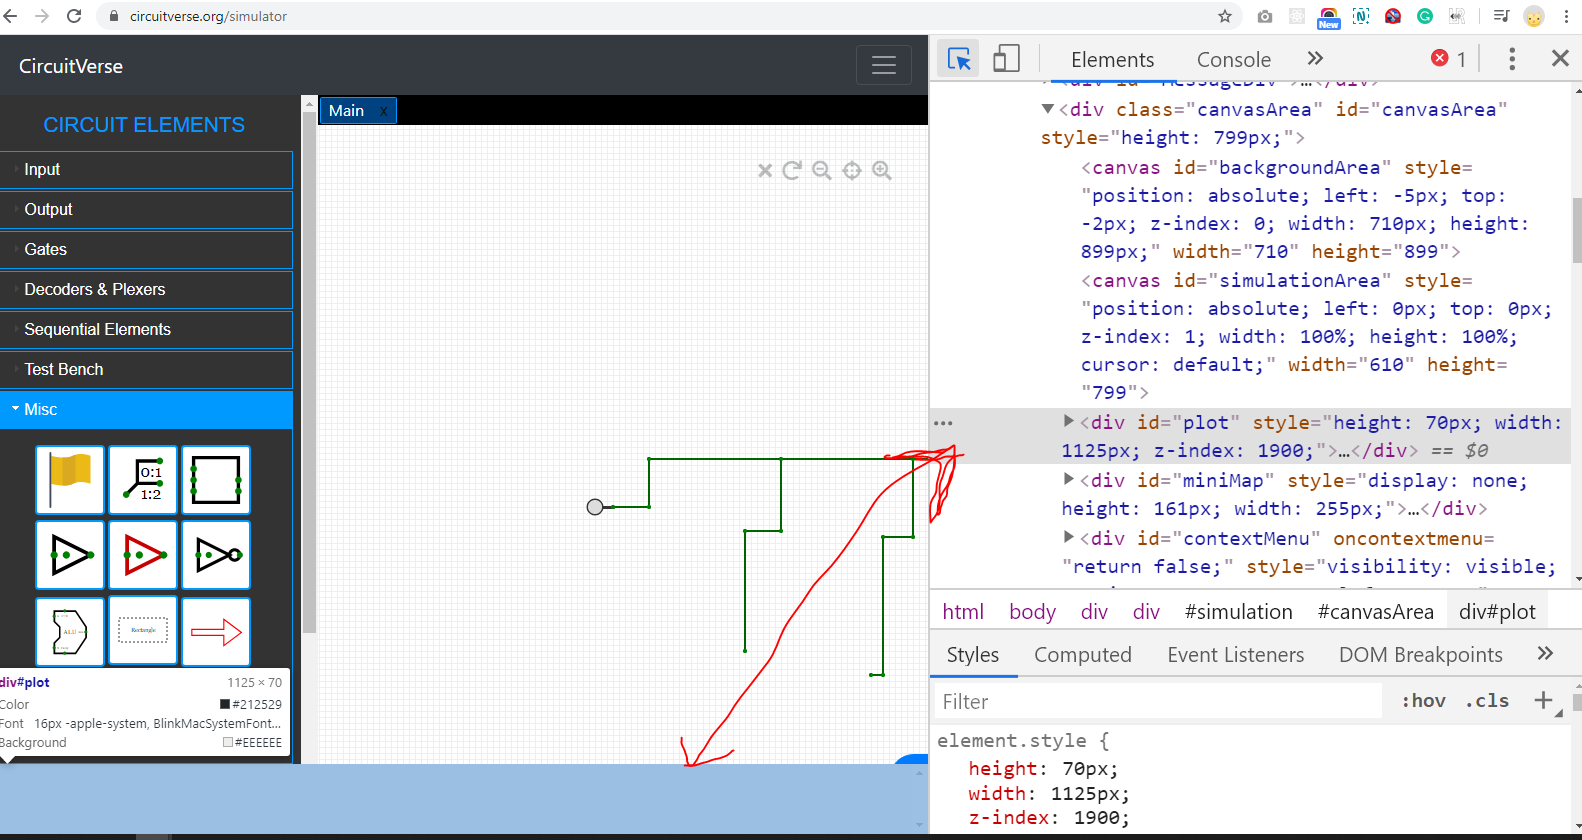Viewport: 1582px width, 840px height.
Task: Click the canvas center-focus crosshair icon
Action: [852, 170]
